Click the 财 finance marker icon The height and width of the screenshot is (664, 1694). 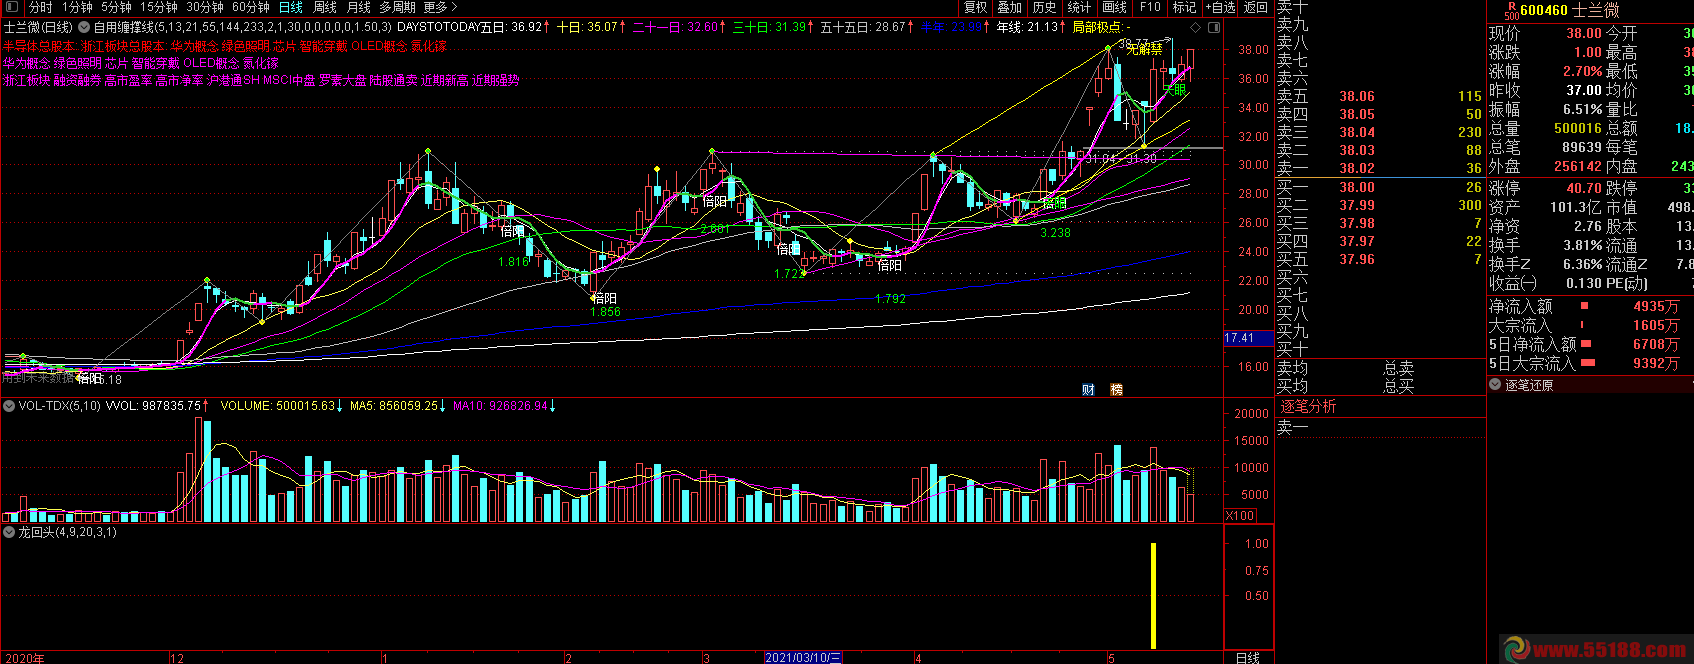pyautogui.click(x=1088, y=390)
